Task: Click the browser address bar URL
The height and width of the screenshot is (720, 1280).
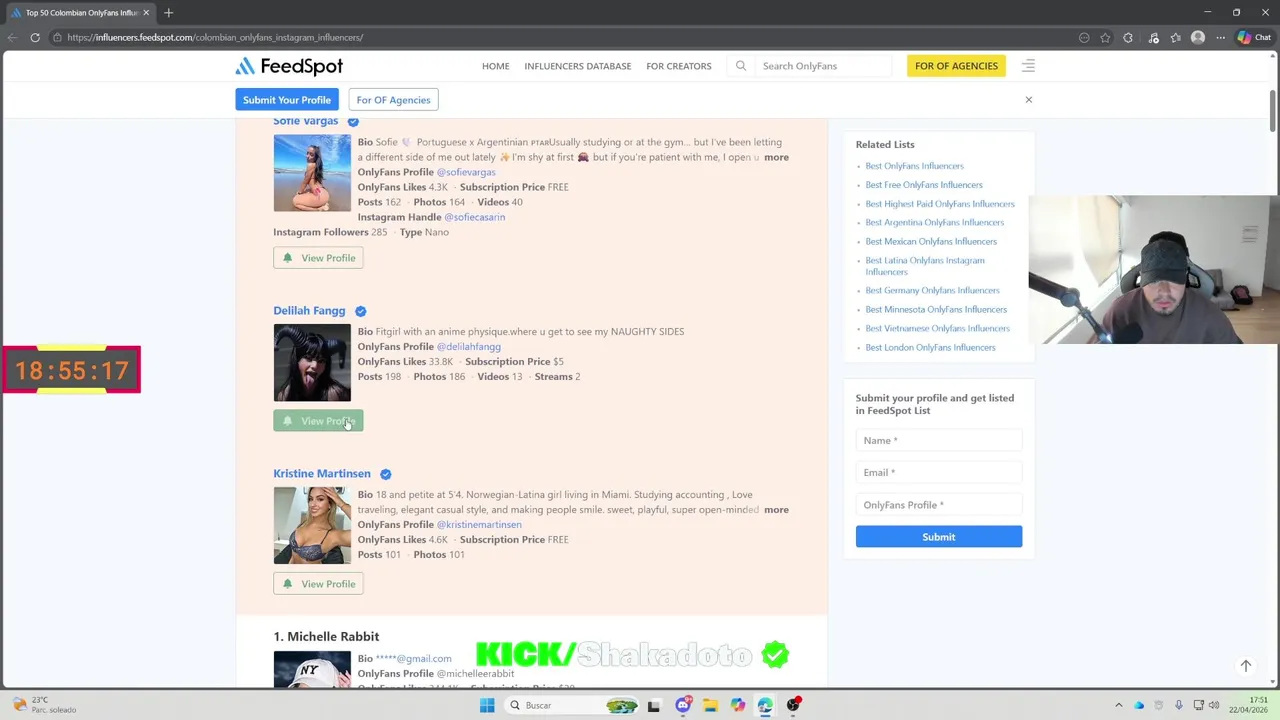Action: click(215, 38)
